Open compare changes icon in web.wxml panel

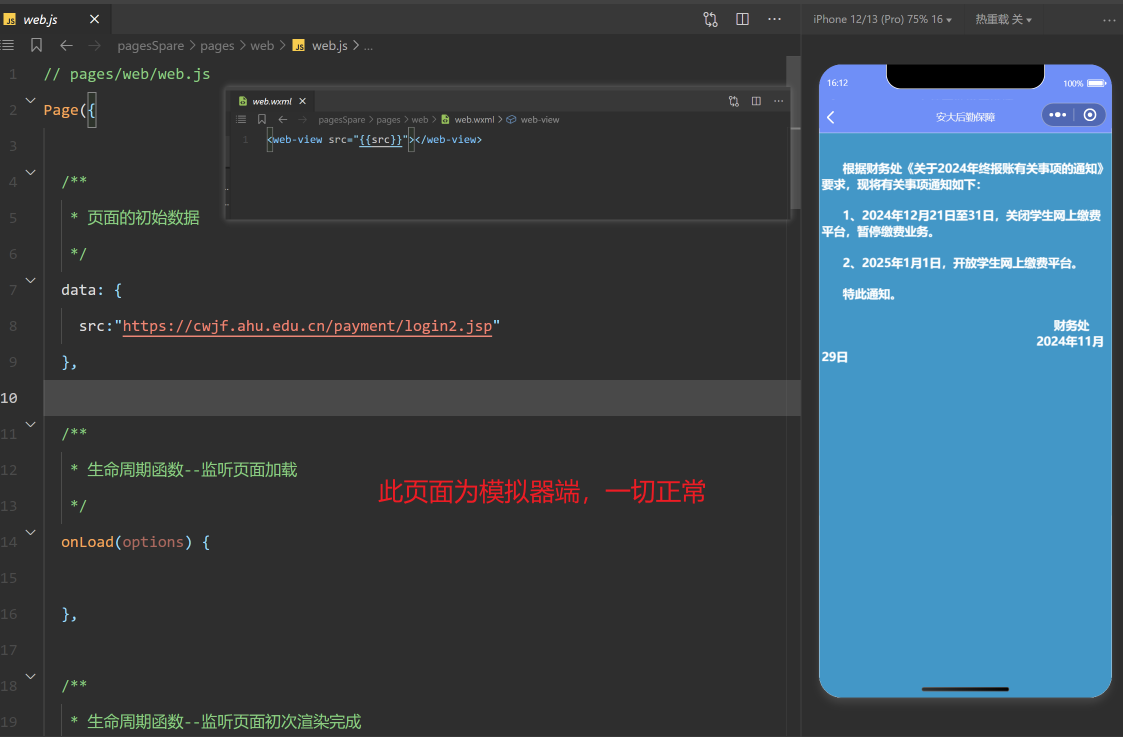[x=733, y=101]
